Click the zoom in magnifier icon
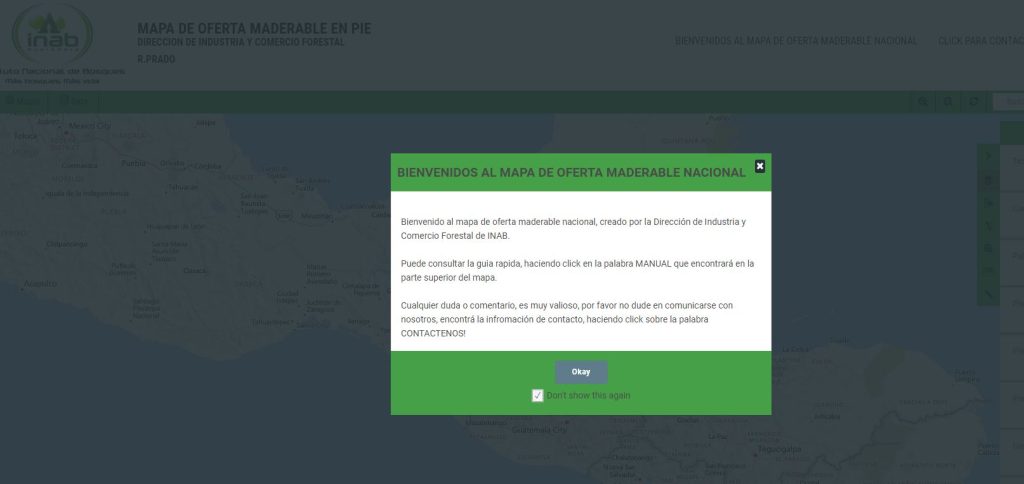1024x484 pixels. tap(923, 102)
